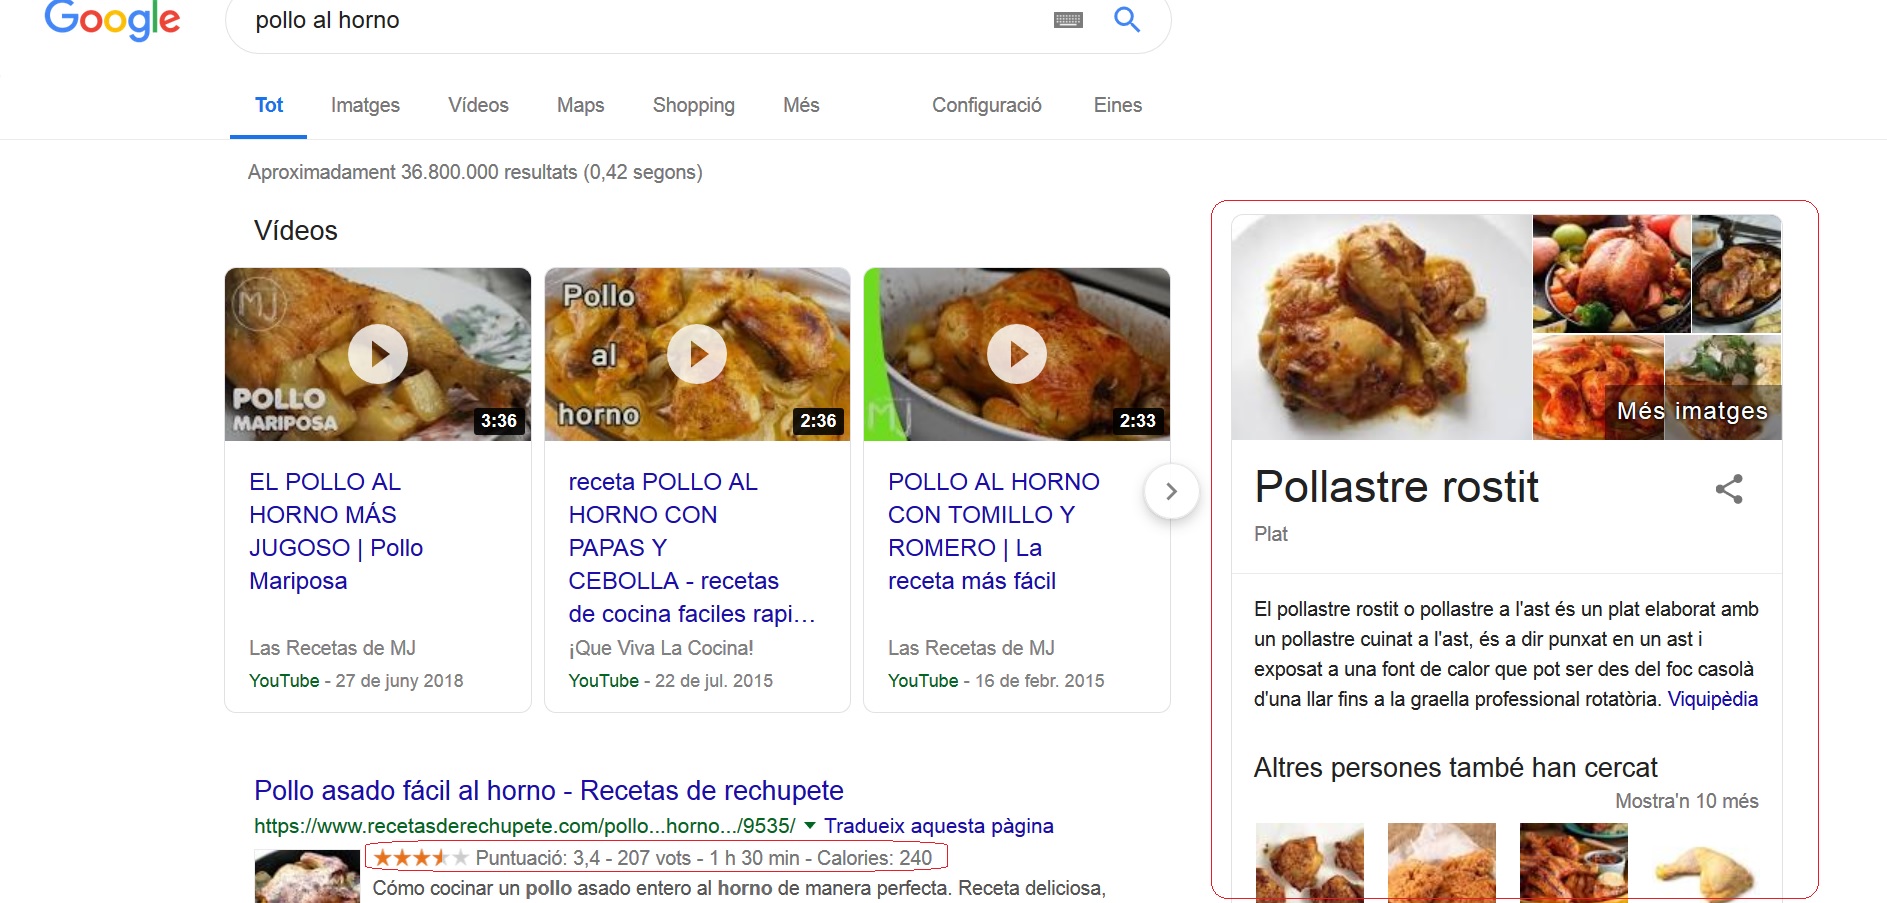
Task: Click Mostra'n 10 més link
Action: point(1686,801)
